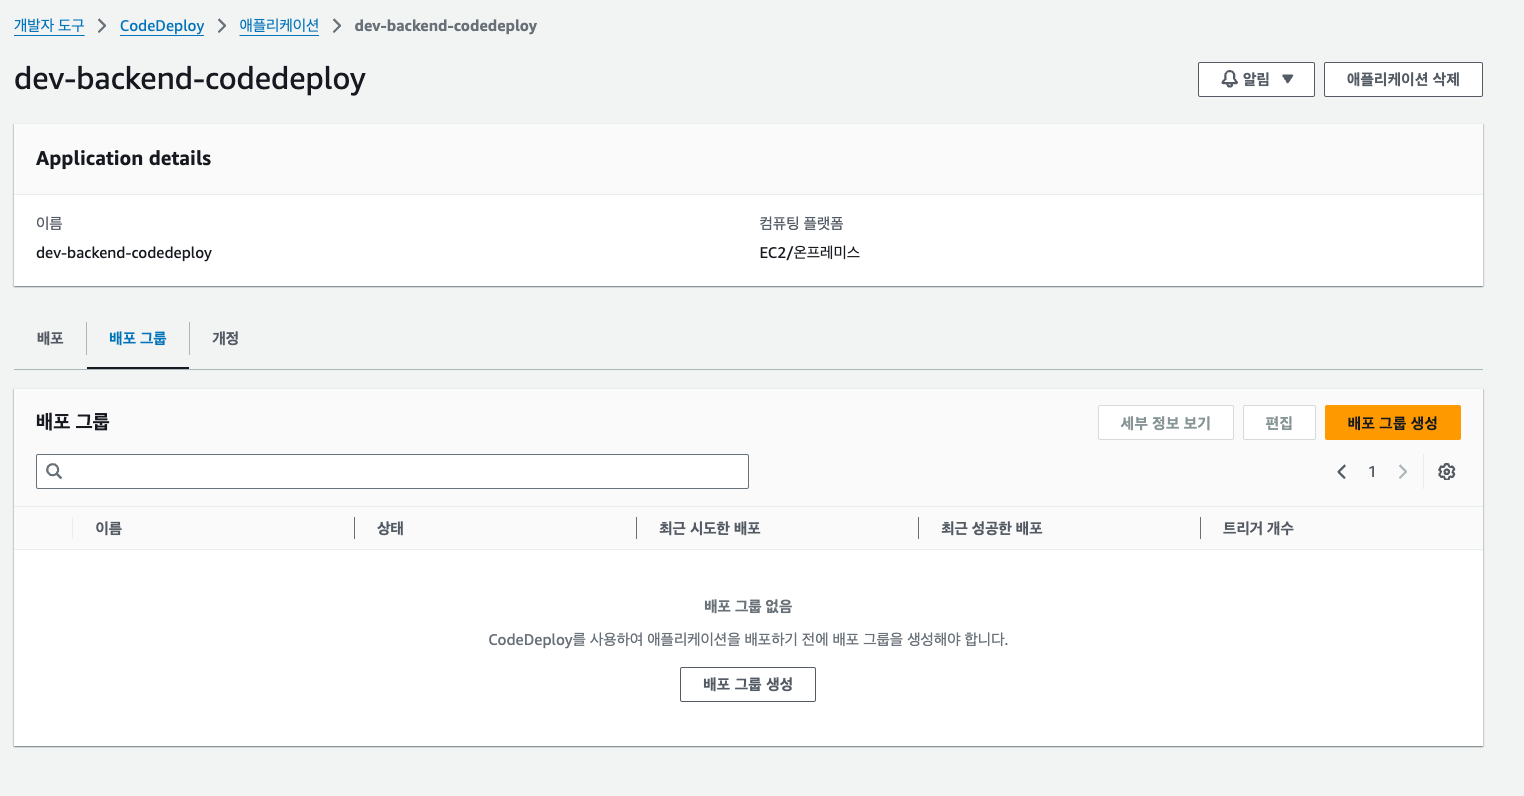Click the 최근 시도한 배포 column header
Screen dimensions: 1524x796
[x=709, y=528]
